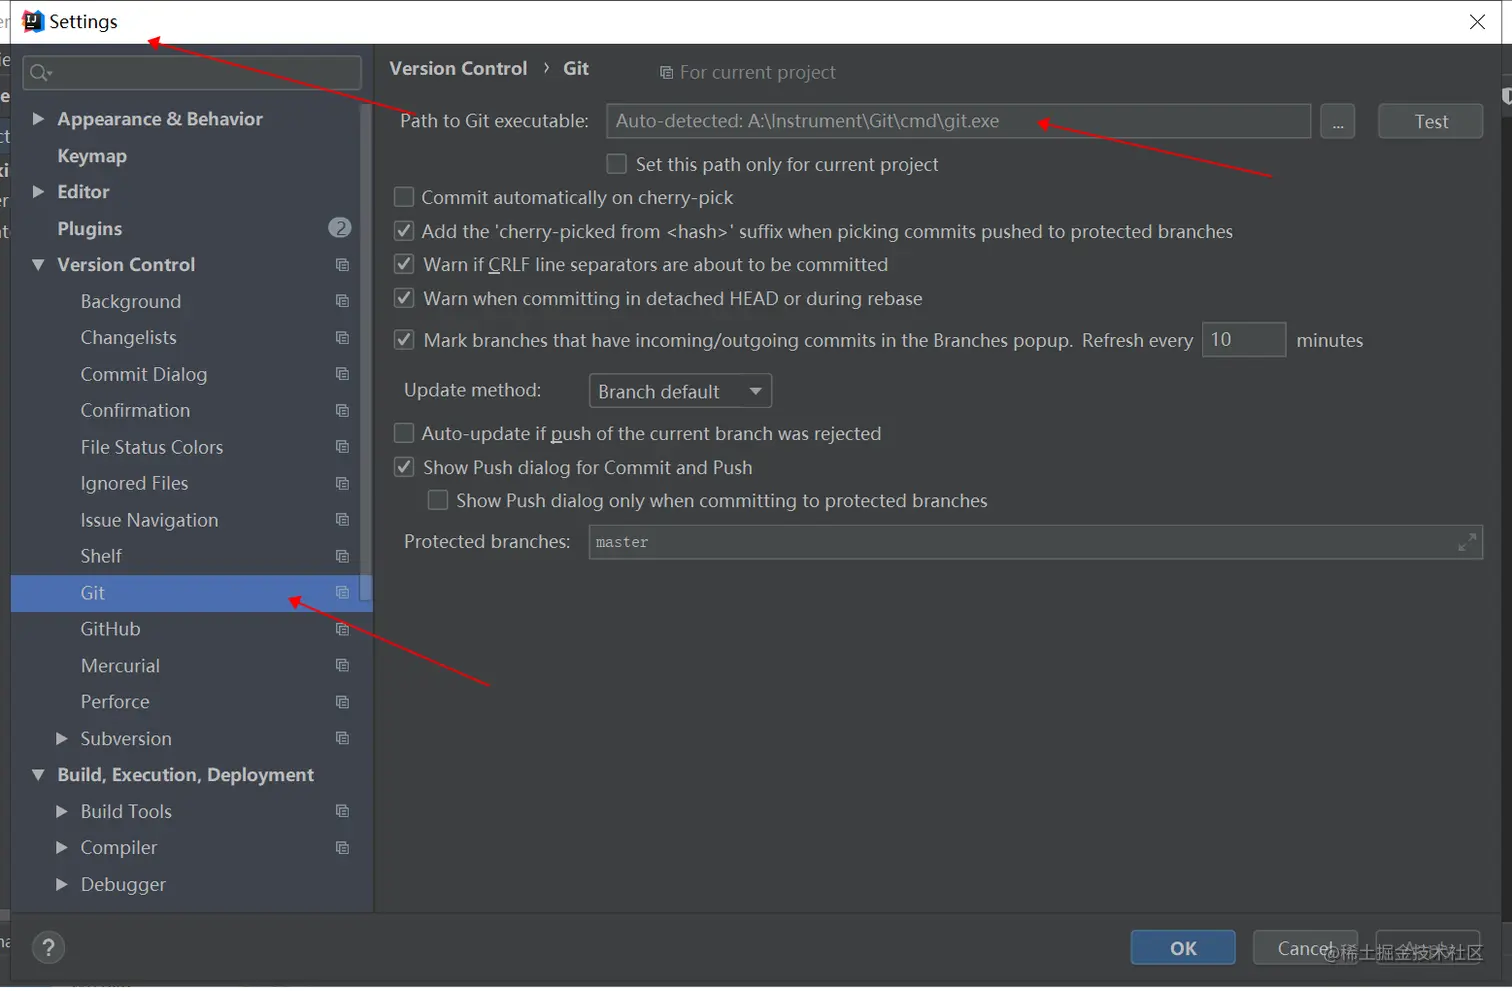1512x991 pixels.
Task: Enable 'Set this path only for current project'
Action: pyautogui.click(x=617, y=164)
